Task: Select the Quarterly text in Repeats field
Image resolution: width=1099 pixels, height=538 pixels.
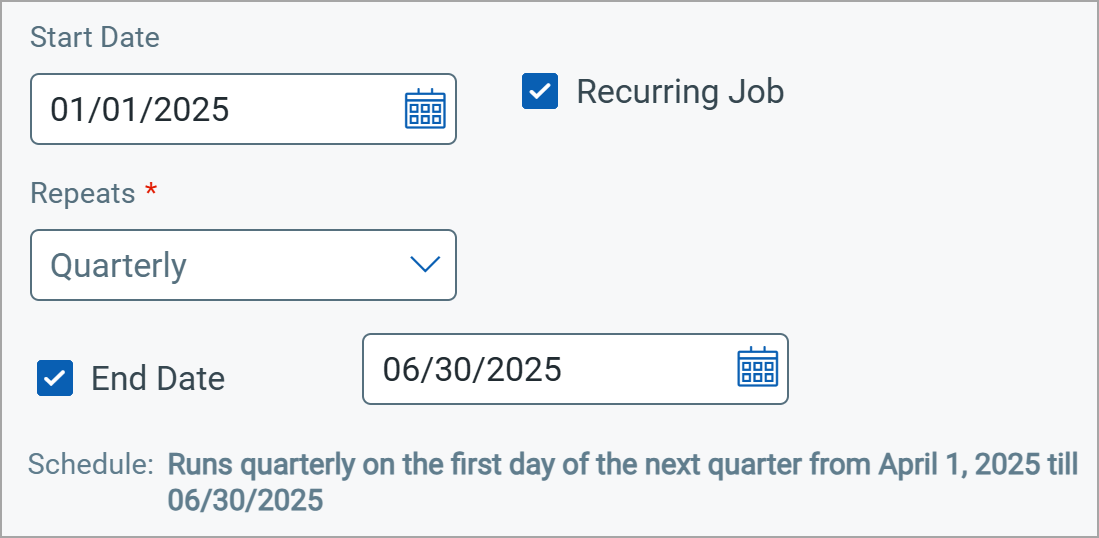Action: click(x=118, y=266)
